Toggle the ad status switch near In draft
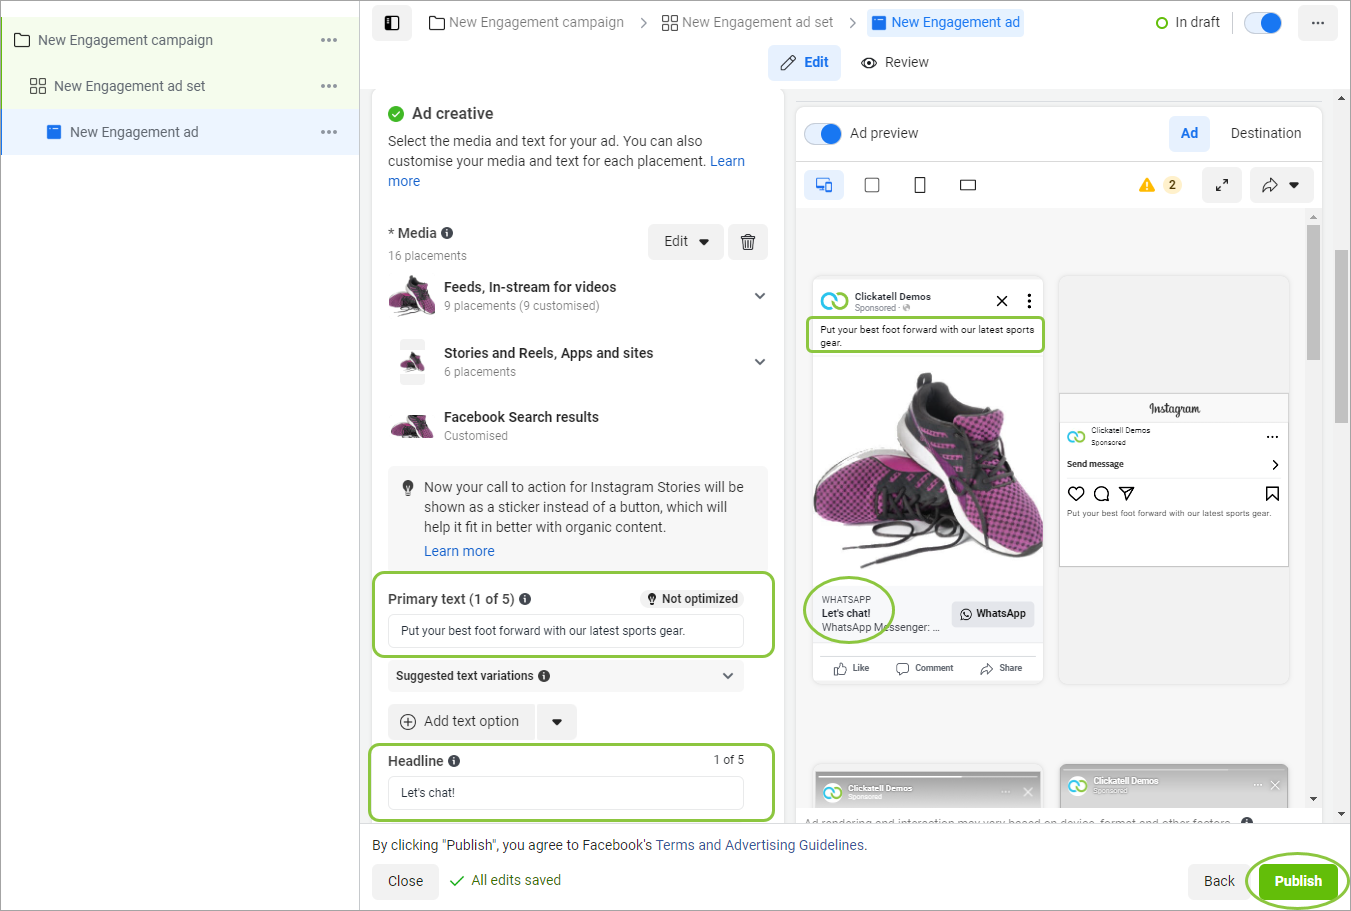This screenshot has height=911, width=1351. point(1263,23)
